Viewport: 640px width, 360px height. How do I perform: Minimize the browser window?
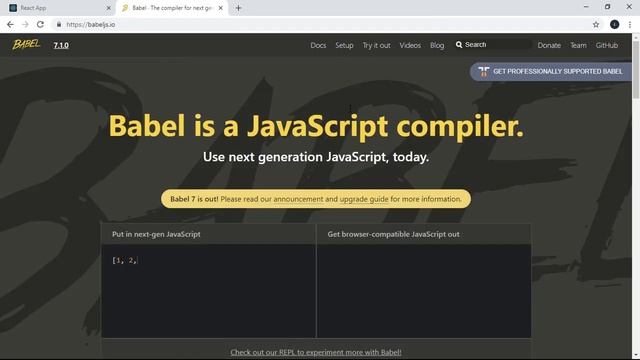(x=586, y=7)
